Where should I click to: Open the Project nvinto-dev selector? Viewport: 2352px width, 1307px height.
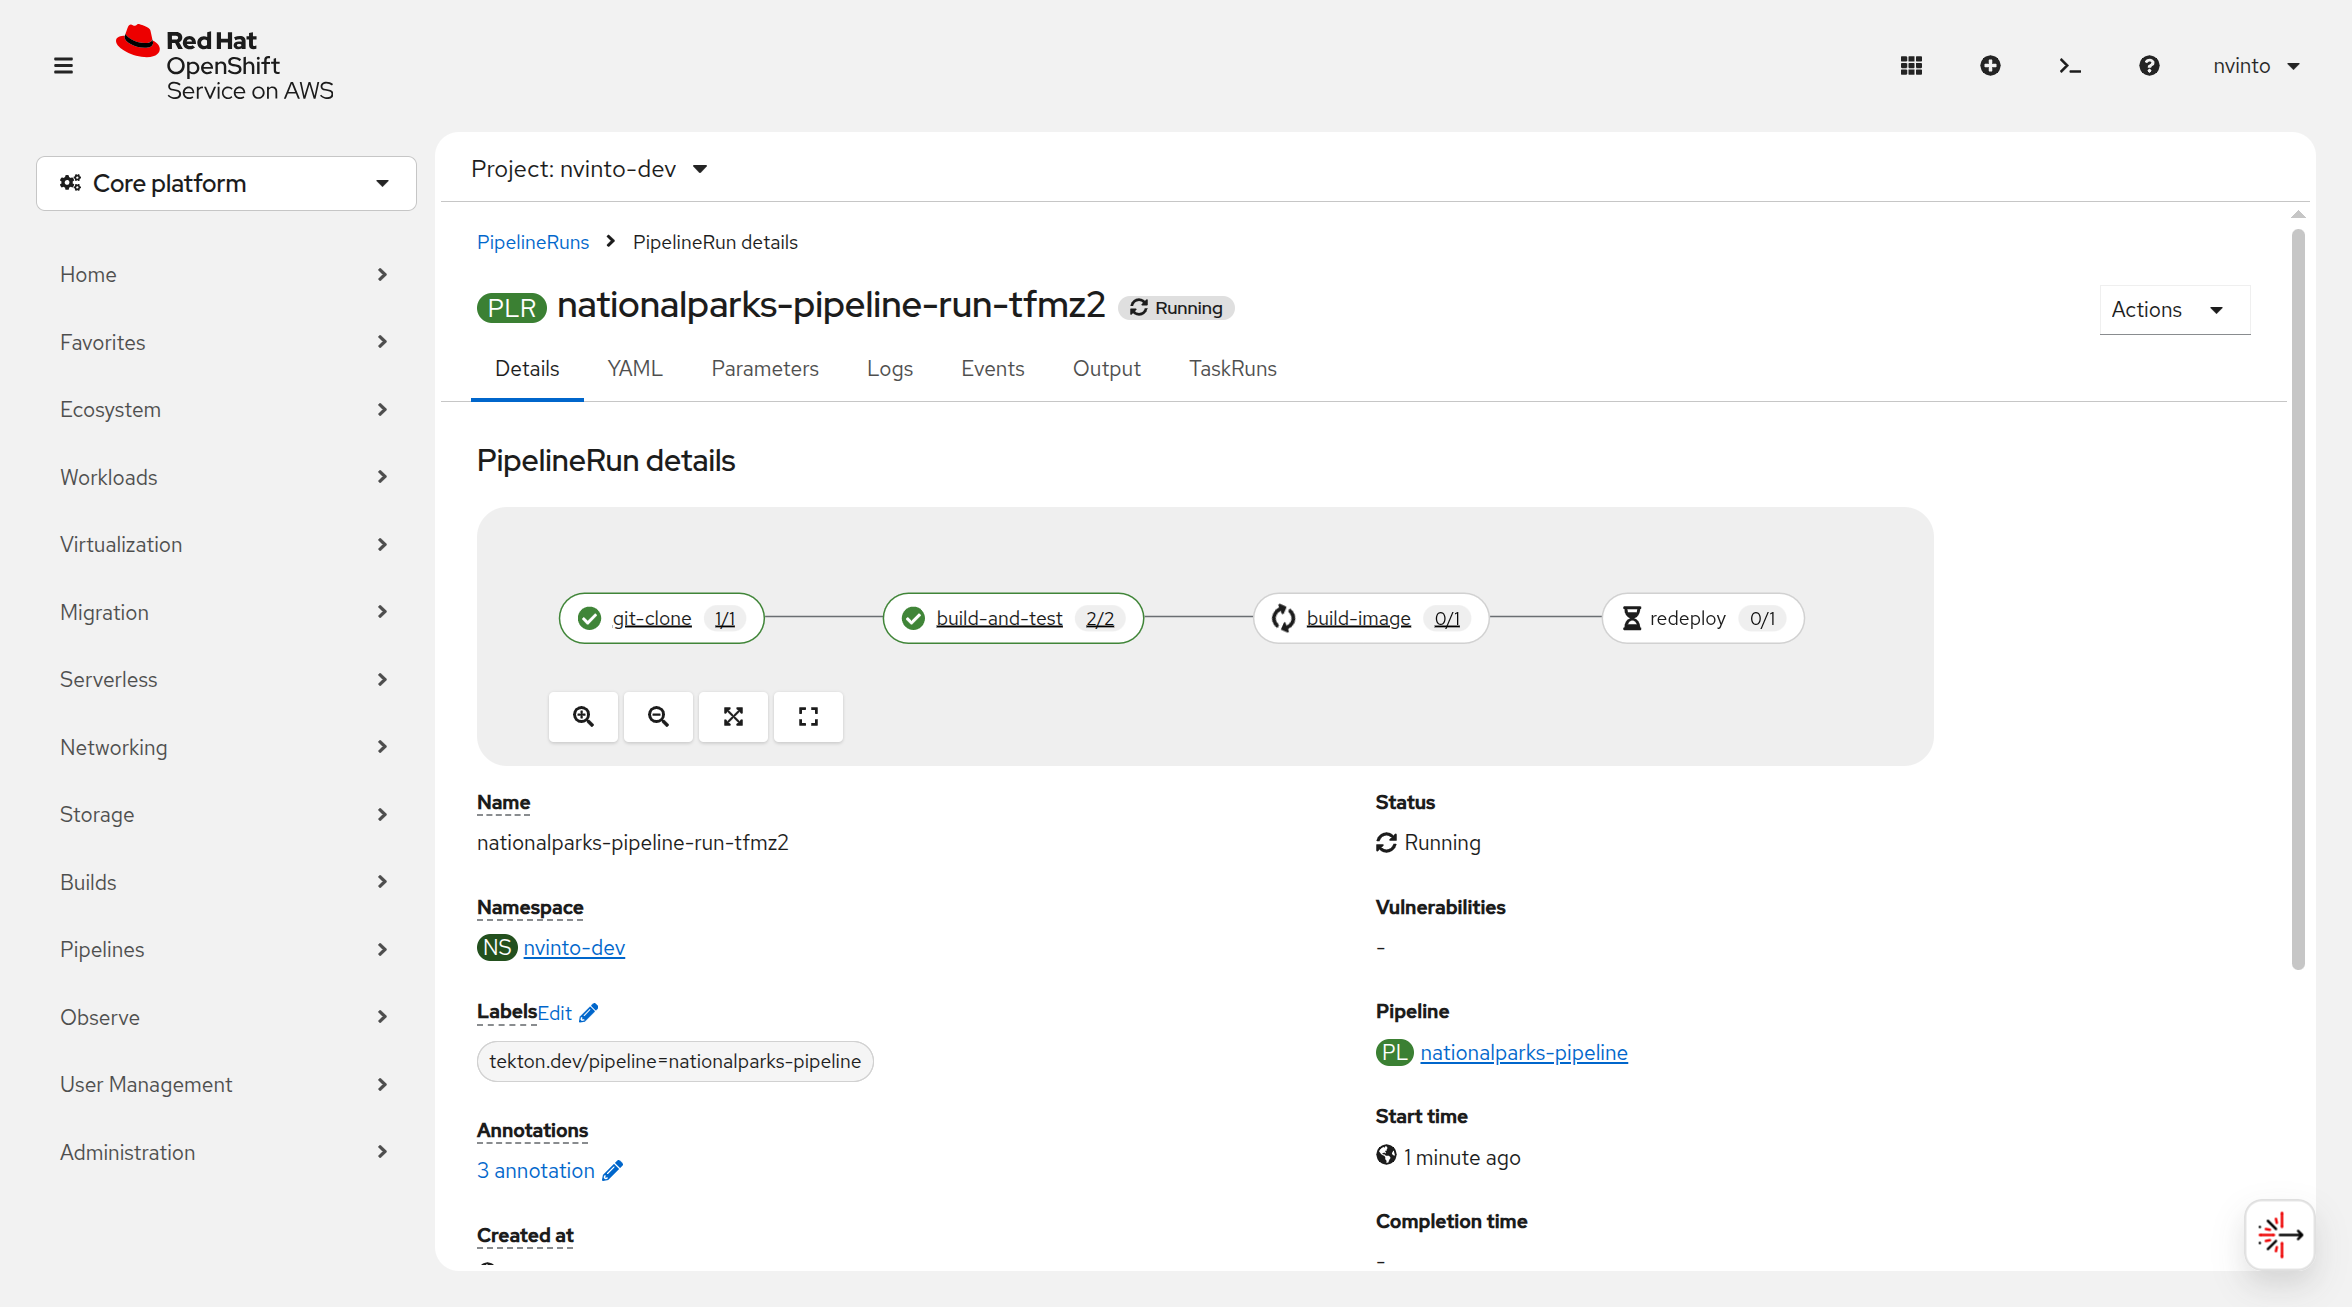(x=590, y=169)
